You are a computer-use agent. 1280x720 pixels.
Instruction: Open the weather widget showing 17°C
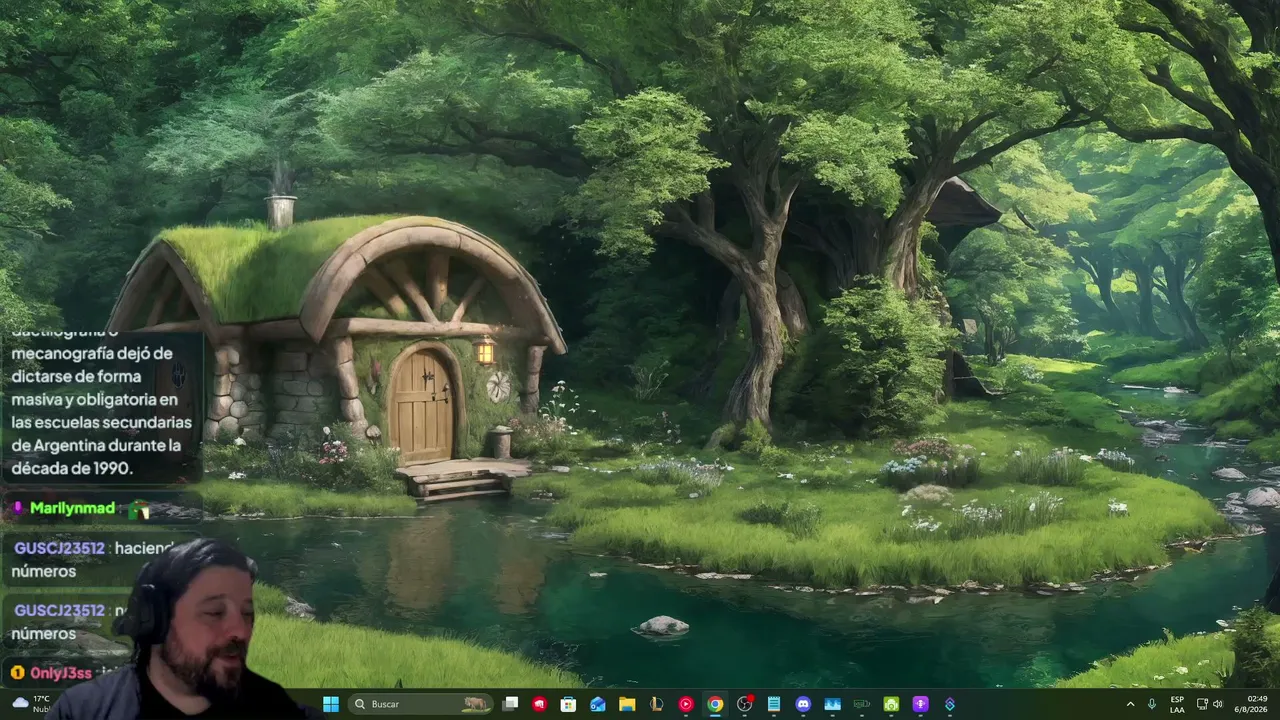pyautogui.click(x=30, y=704)
